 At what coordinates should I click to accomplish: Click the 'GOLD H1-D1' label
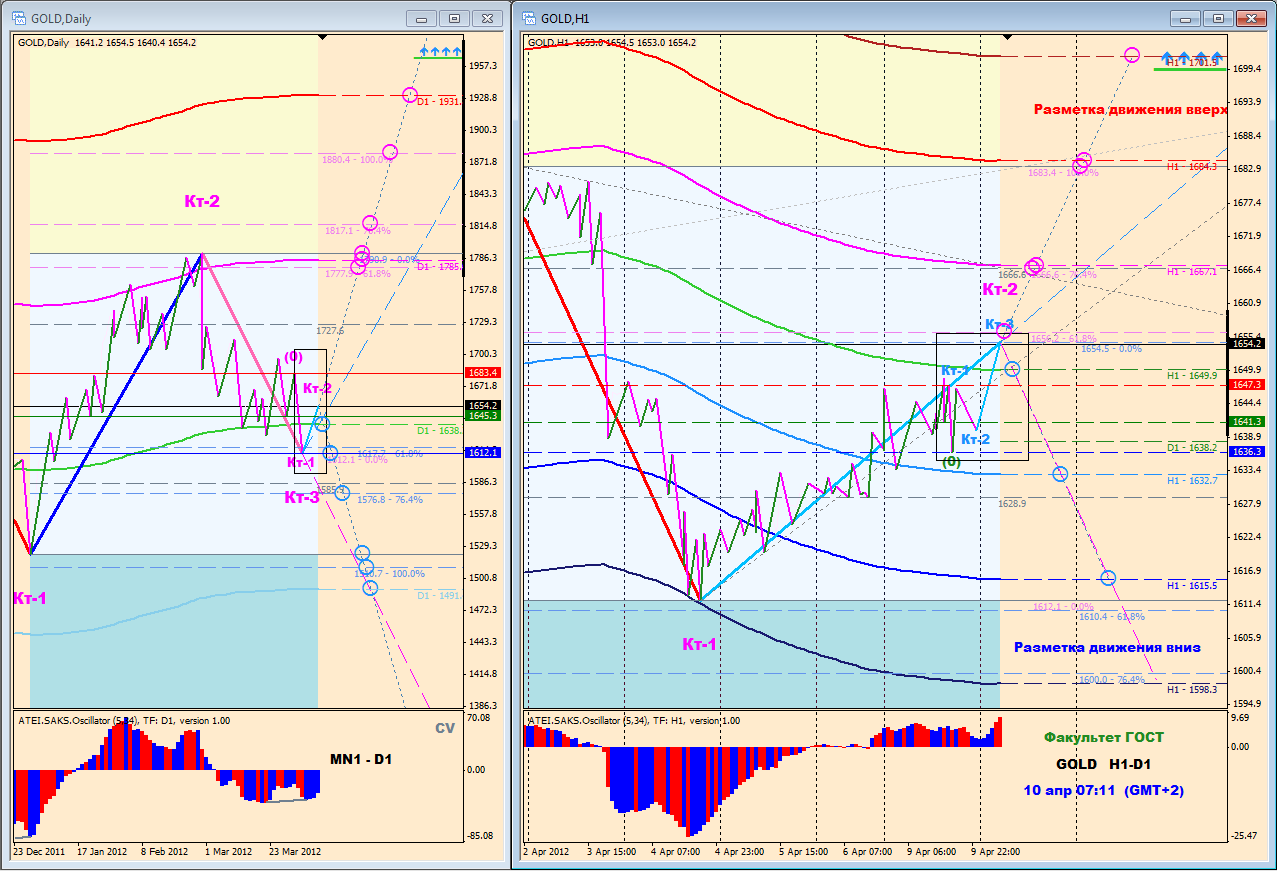click(1103, 764)
